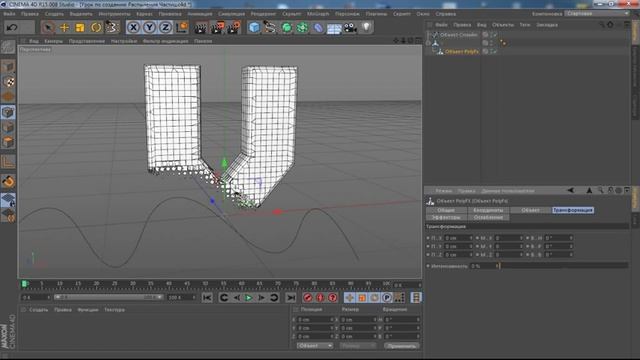The width and height of the screenshot is (640, 360).
Task: Render the current view with clapperboard icon
Action: click(200, 27)
